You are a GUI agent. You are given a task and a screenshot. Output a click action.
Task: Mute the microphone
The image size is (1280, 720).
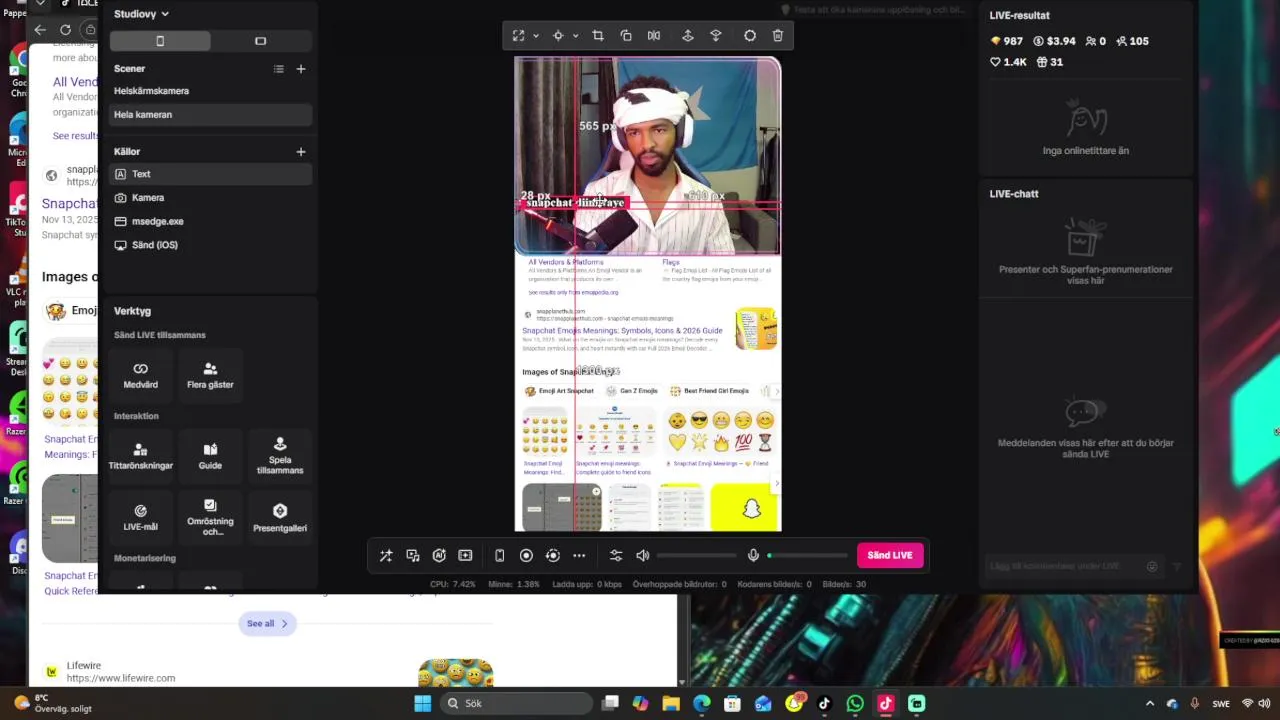click(x=753, y=556)
